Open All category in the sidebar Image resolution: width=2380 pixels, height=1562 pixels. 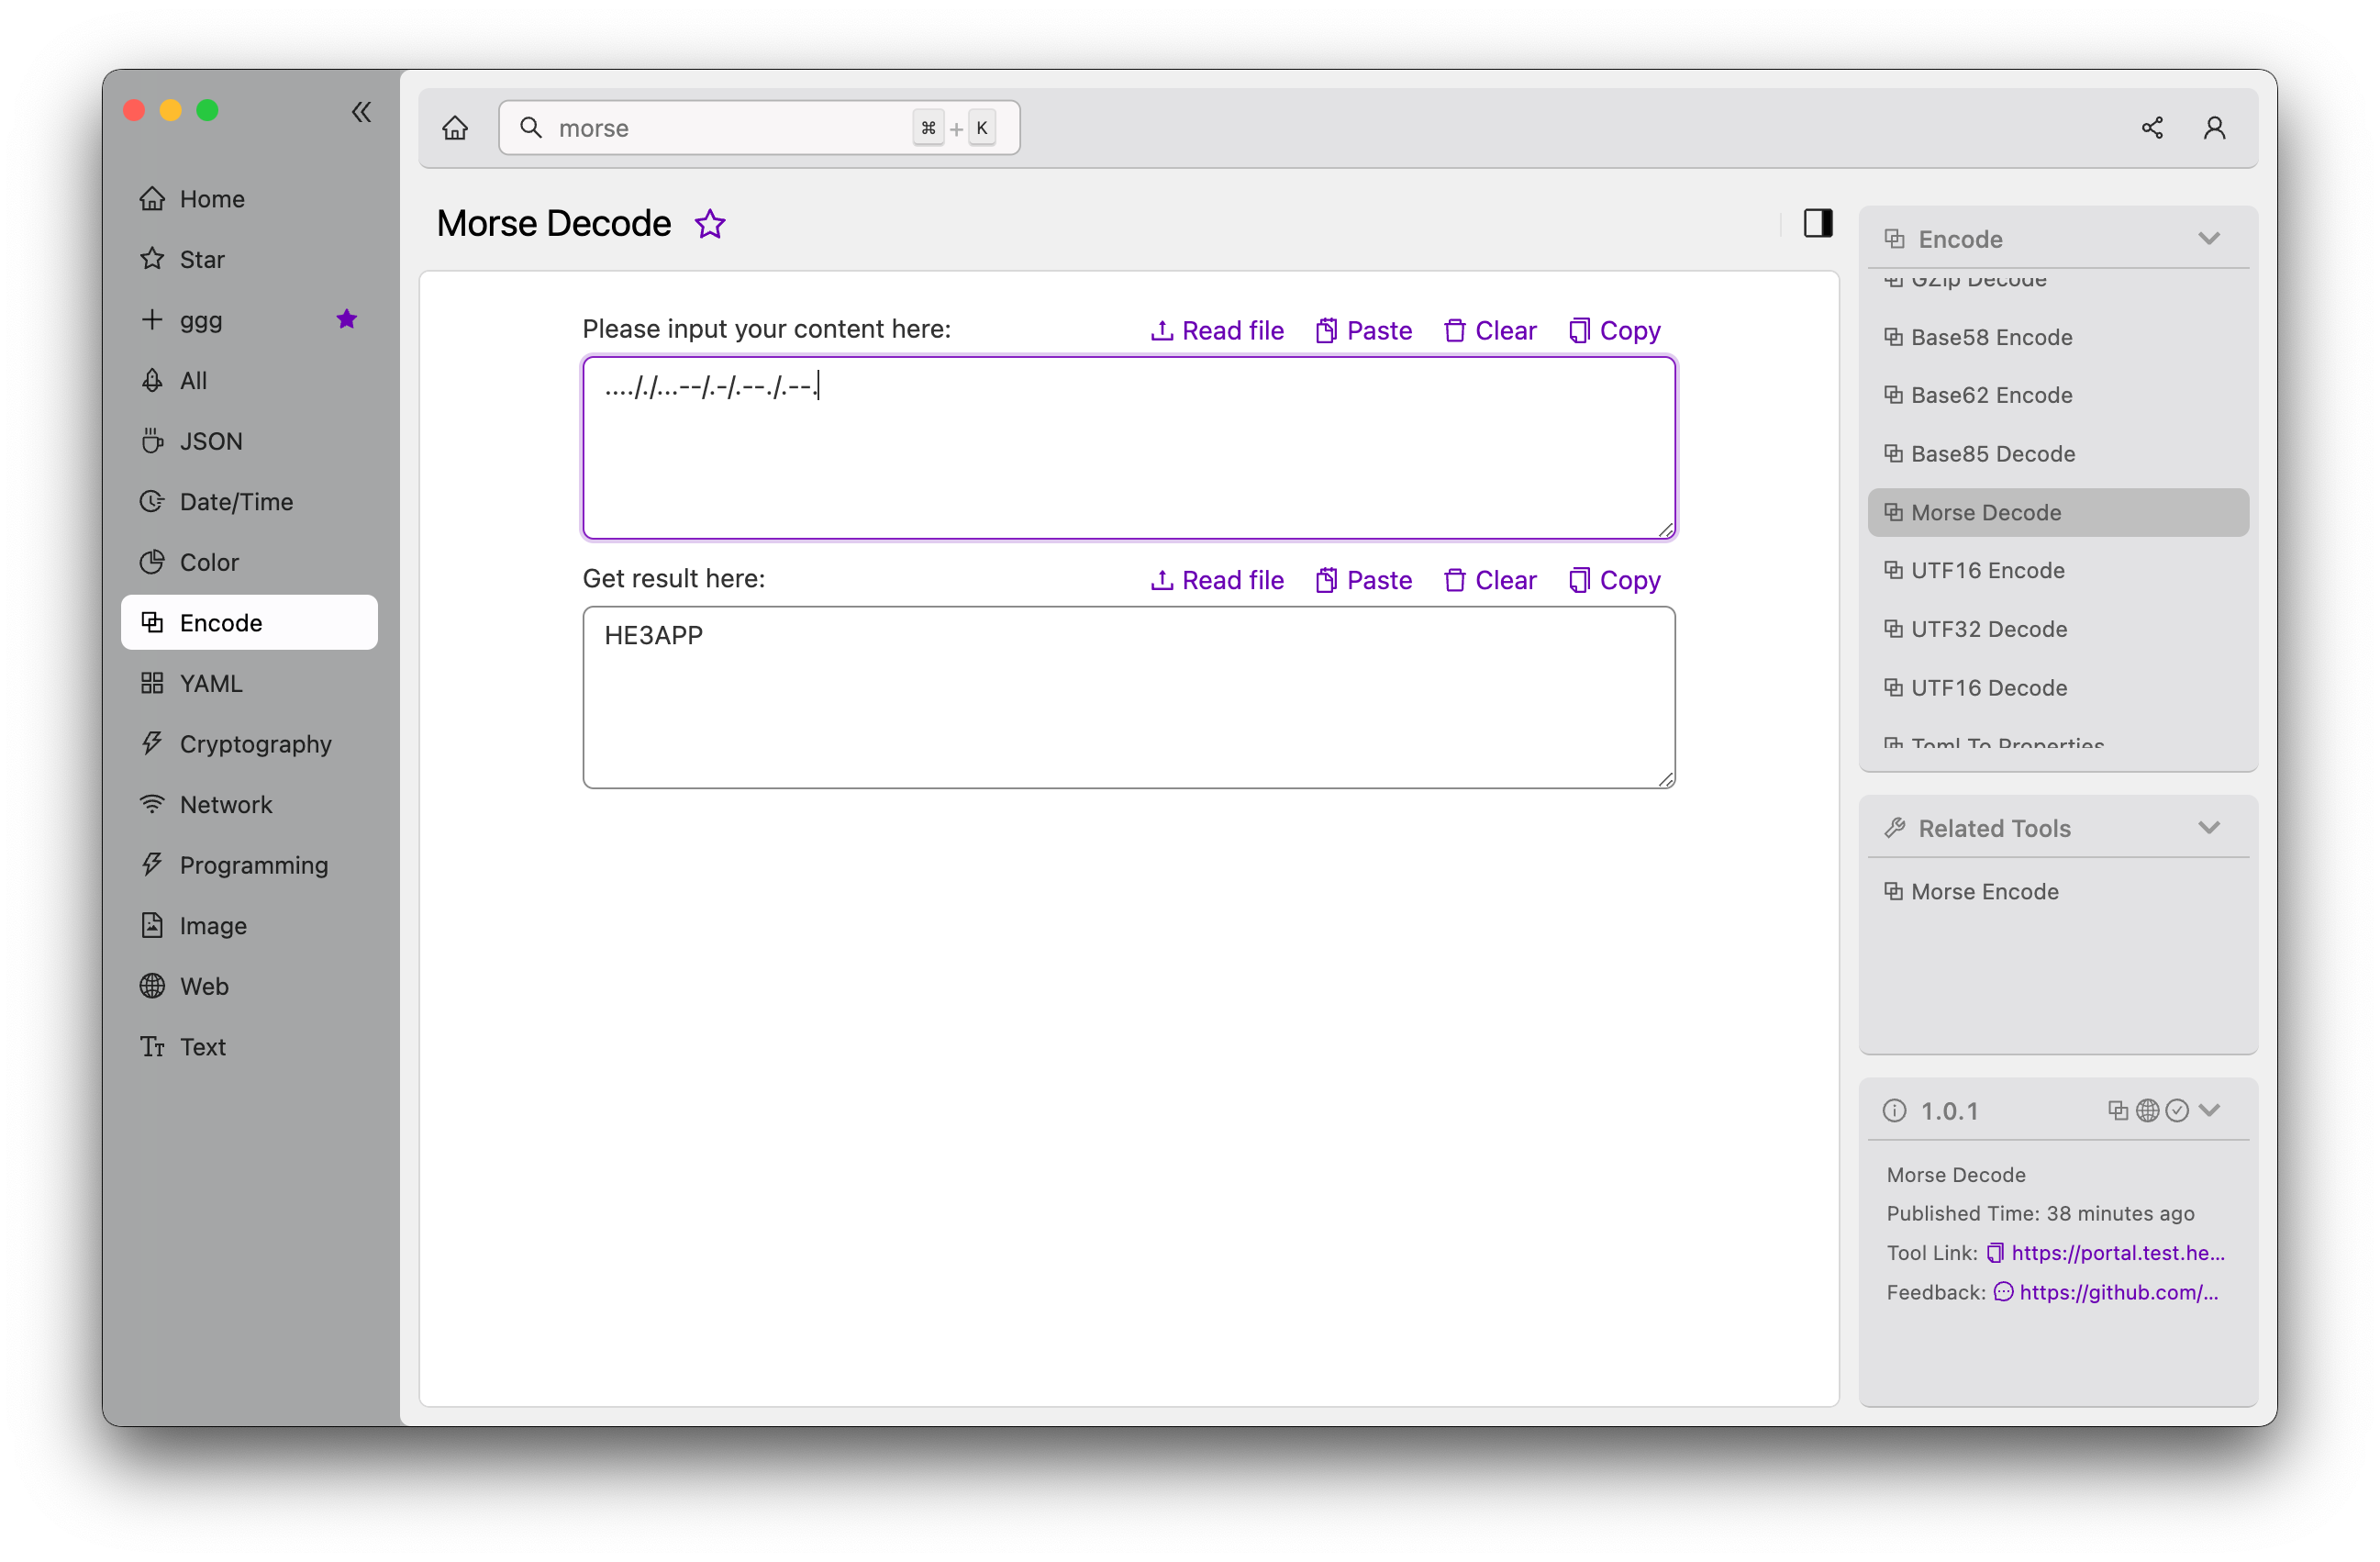click(x=249, y=381)
